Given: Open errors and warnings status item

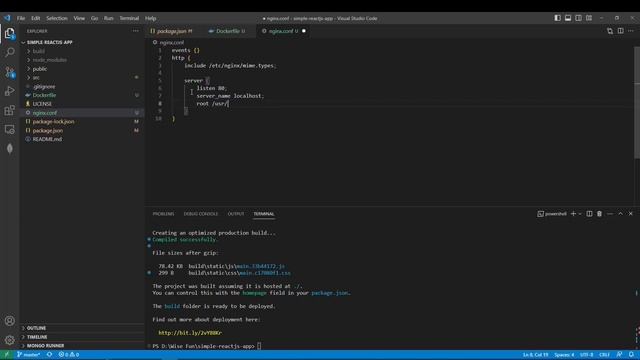Looking at the screenshot, I should tap(69, 355).
